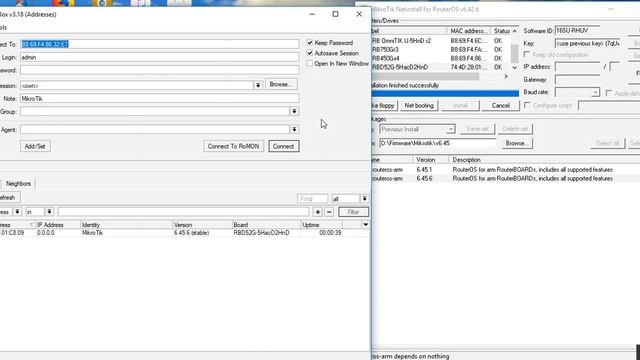
Task: Toggle Configure script checkbox in Netinstall
Action: point(527,105)
